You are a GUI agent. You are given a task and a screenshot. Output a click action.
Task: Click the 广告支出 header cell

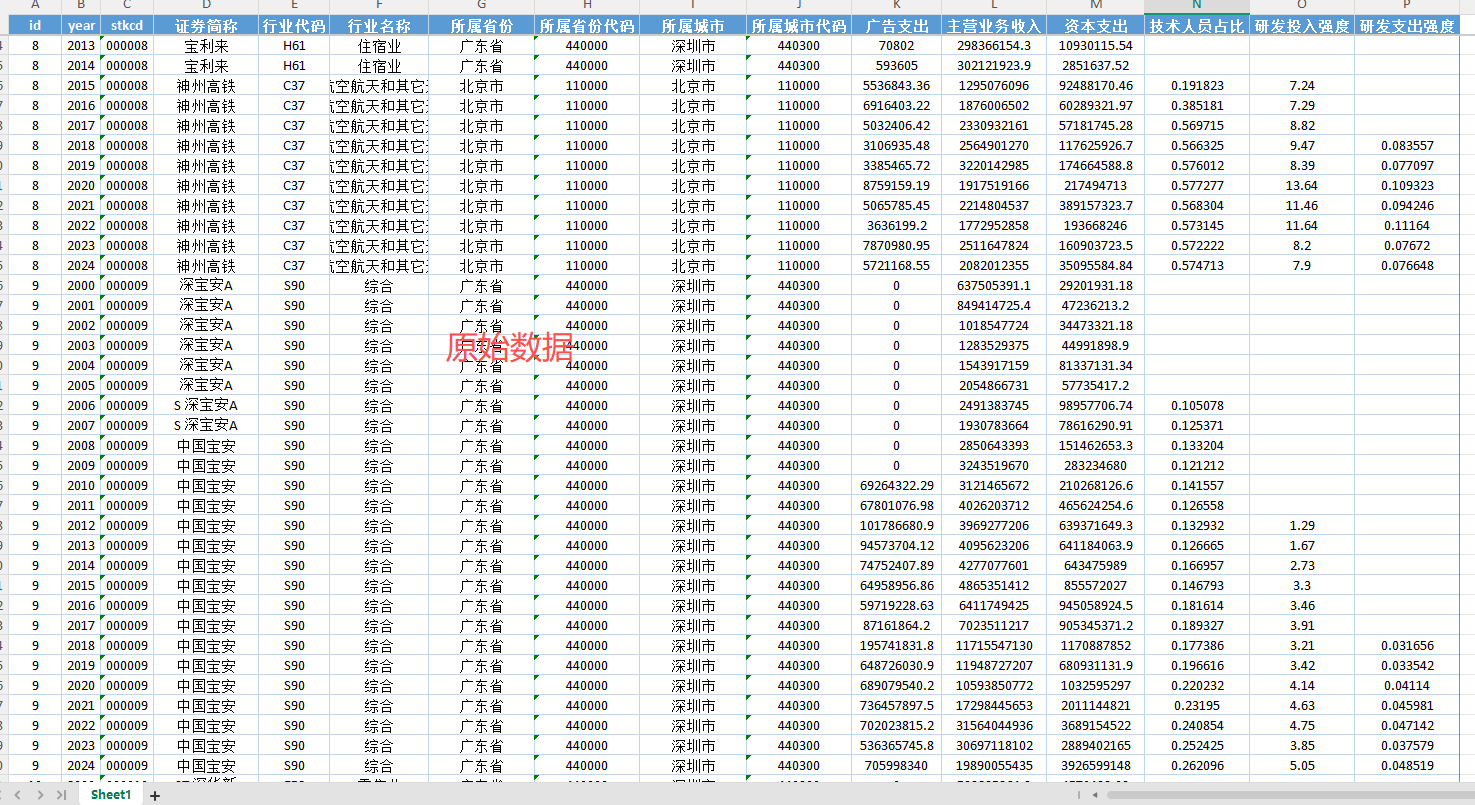pyautogui.click(x=896, y=26)
